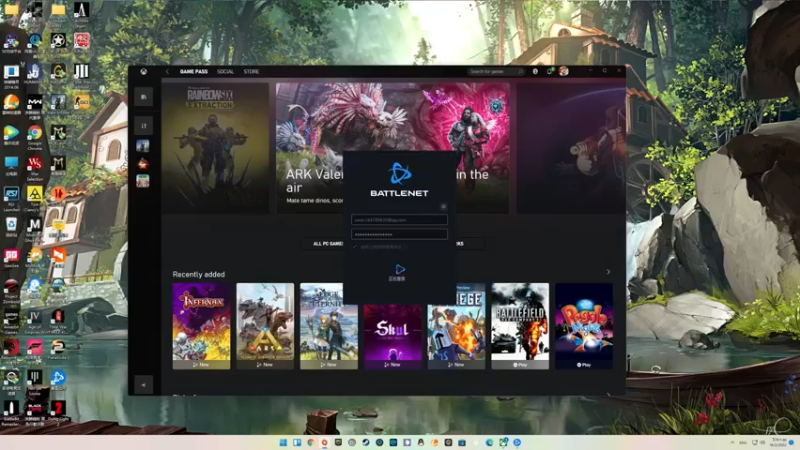Click the Xbox logo in the app header
This screenshot has height=450, width=800.
[144, 71]
